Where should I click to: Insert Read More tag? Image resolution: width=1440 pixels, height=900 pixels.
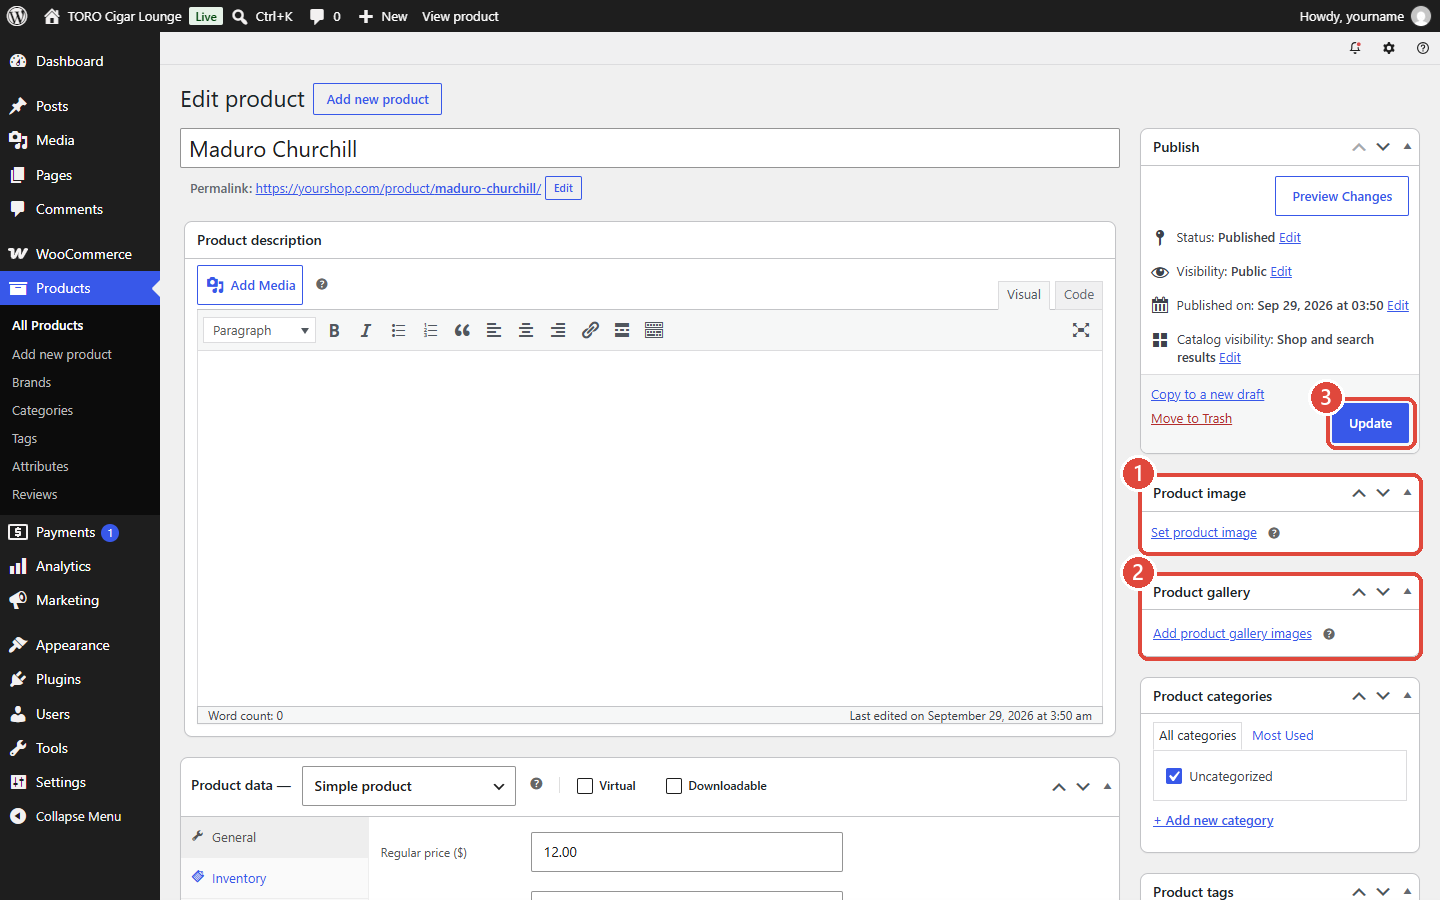622,330
